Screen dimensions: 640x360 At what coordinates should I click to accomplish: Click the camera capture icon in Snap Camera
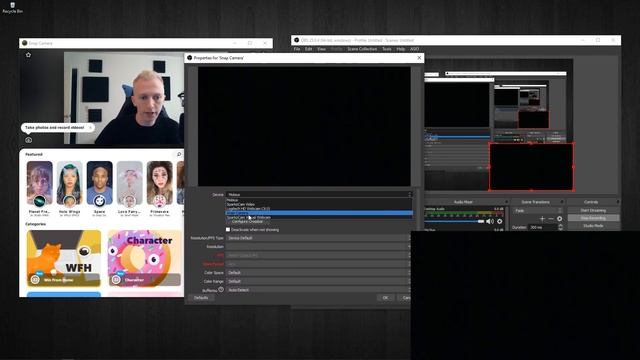(29, 140)
